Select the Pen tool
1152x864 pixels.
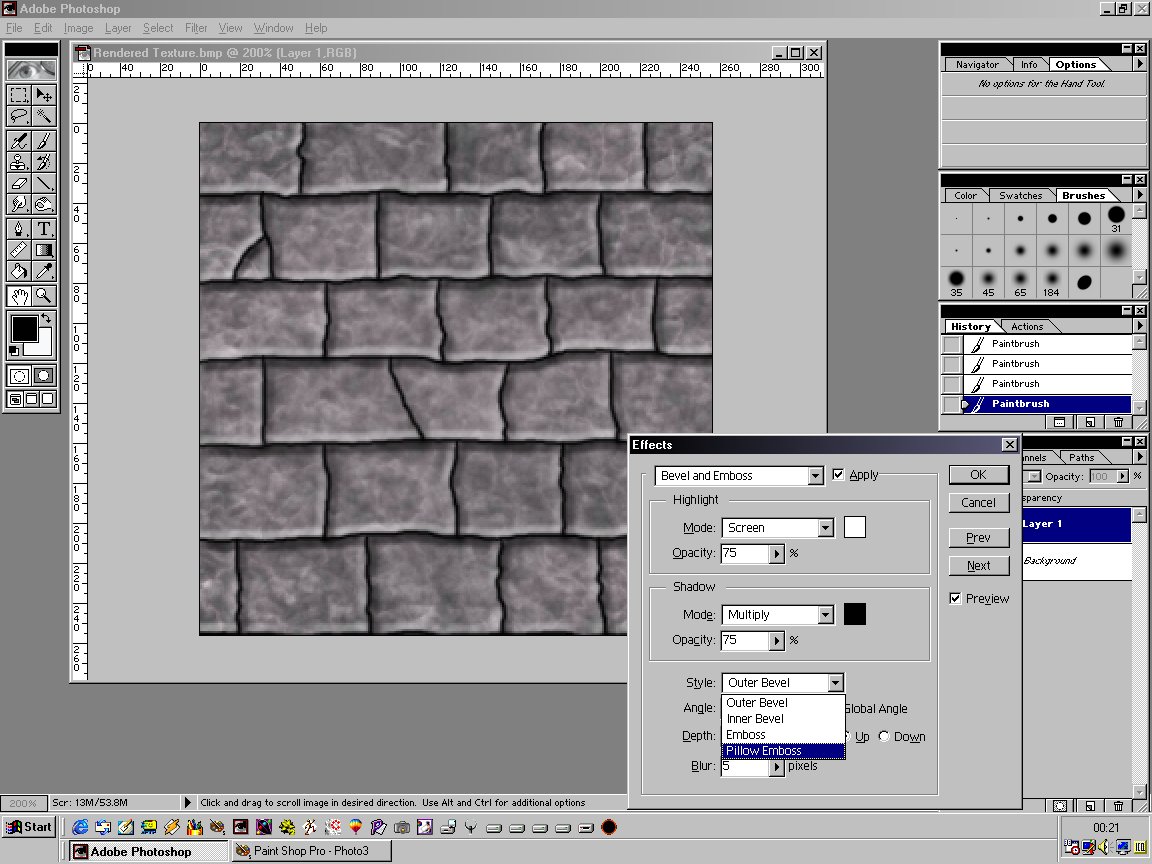click(x=20, y=228)
